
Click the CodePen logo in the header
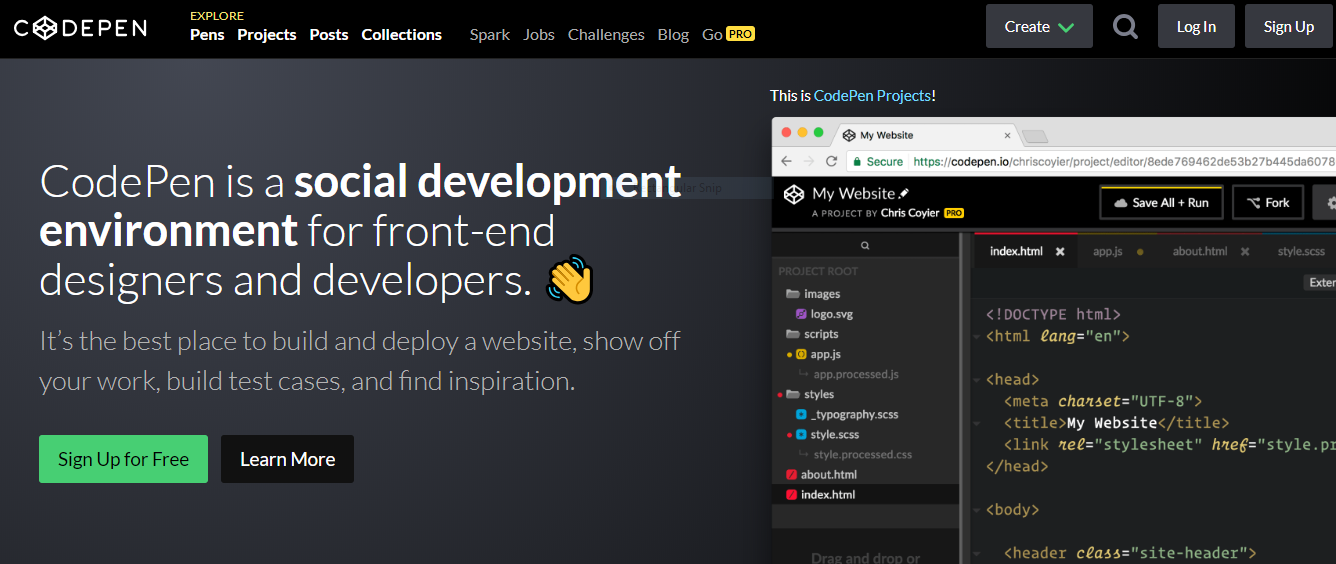click(80, 27)
